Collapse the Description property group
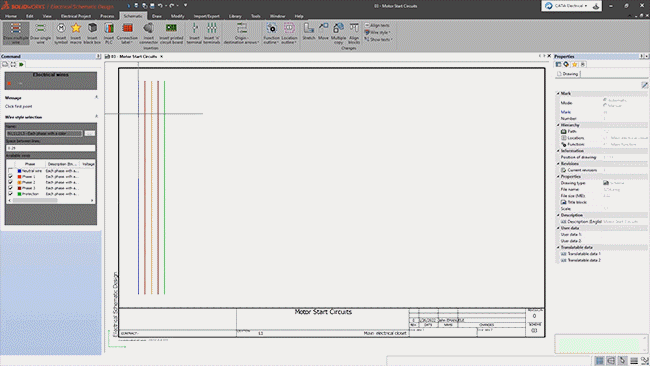Image resolution: width=650 pixels, height=366 pixels. (x=558, y=215)
